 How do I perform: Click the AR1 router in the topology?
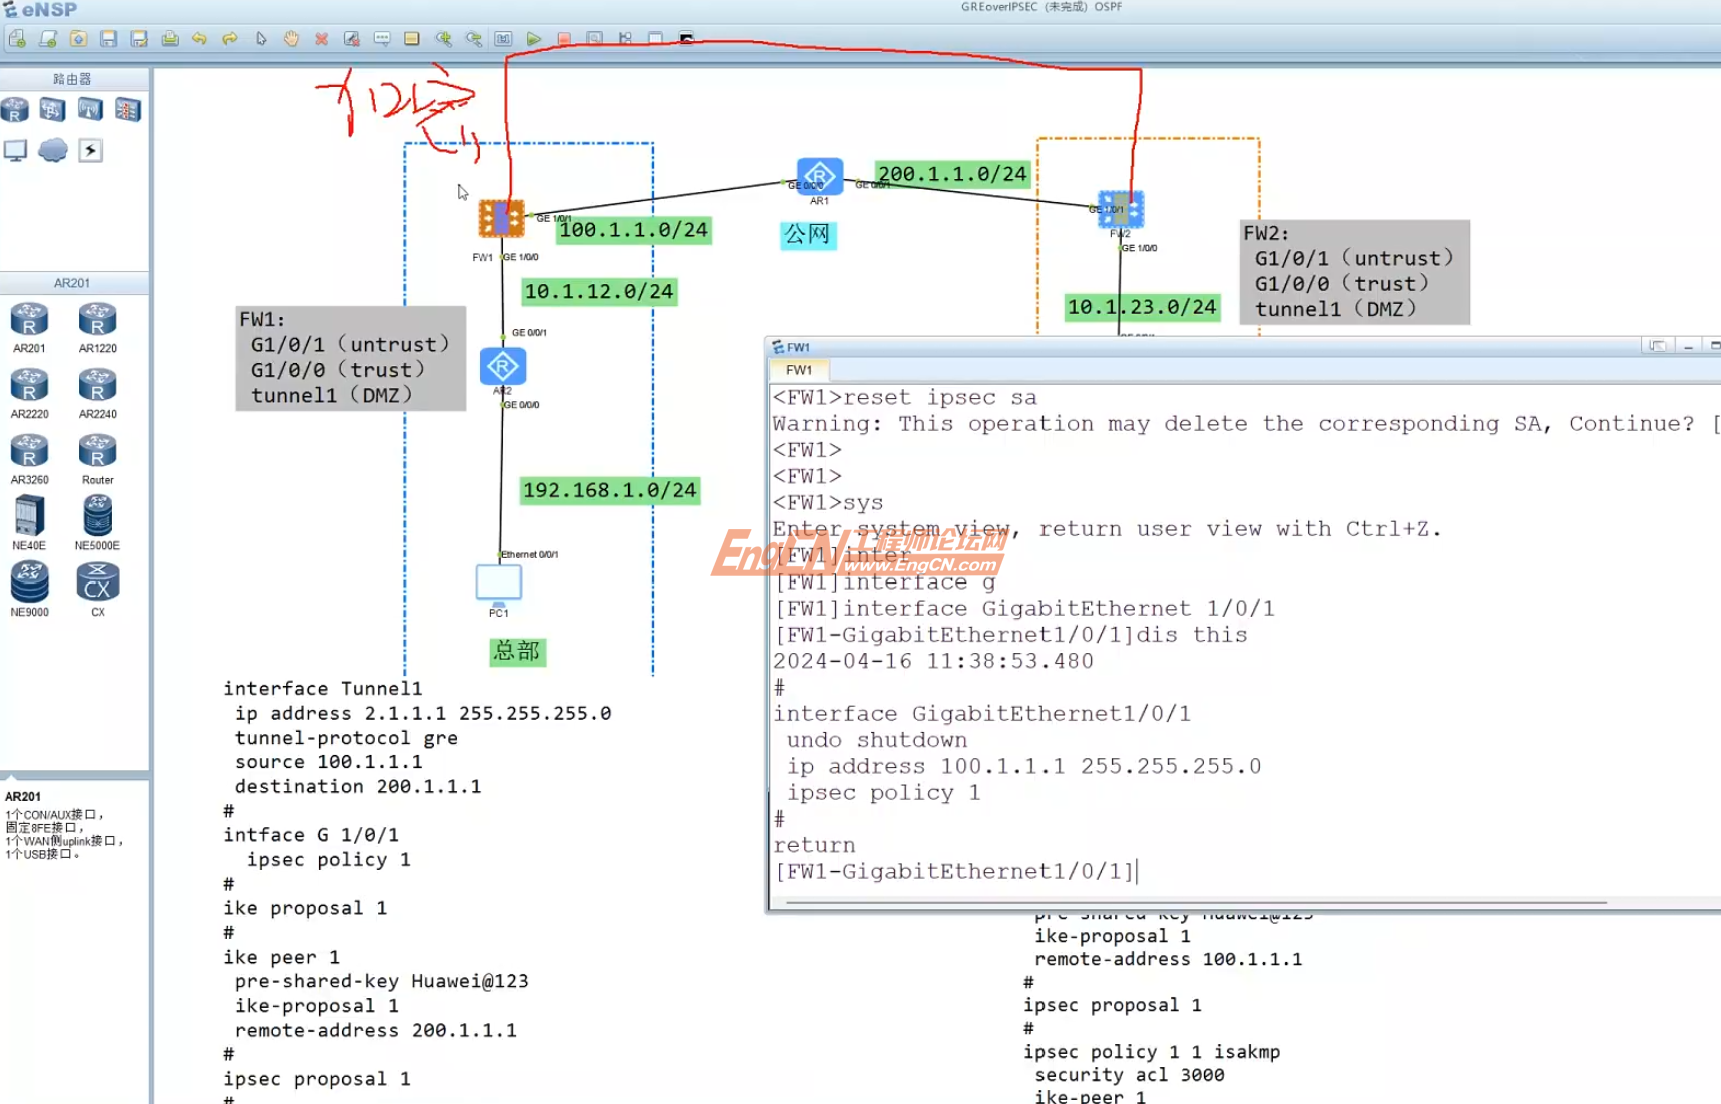tap(819, 177)
